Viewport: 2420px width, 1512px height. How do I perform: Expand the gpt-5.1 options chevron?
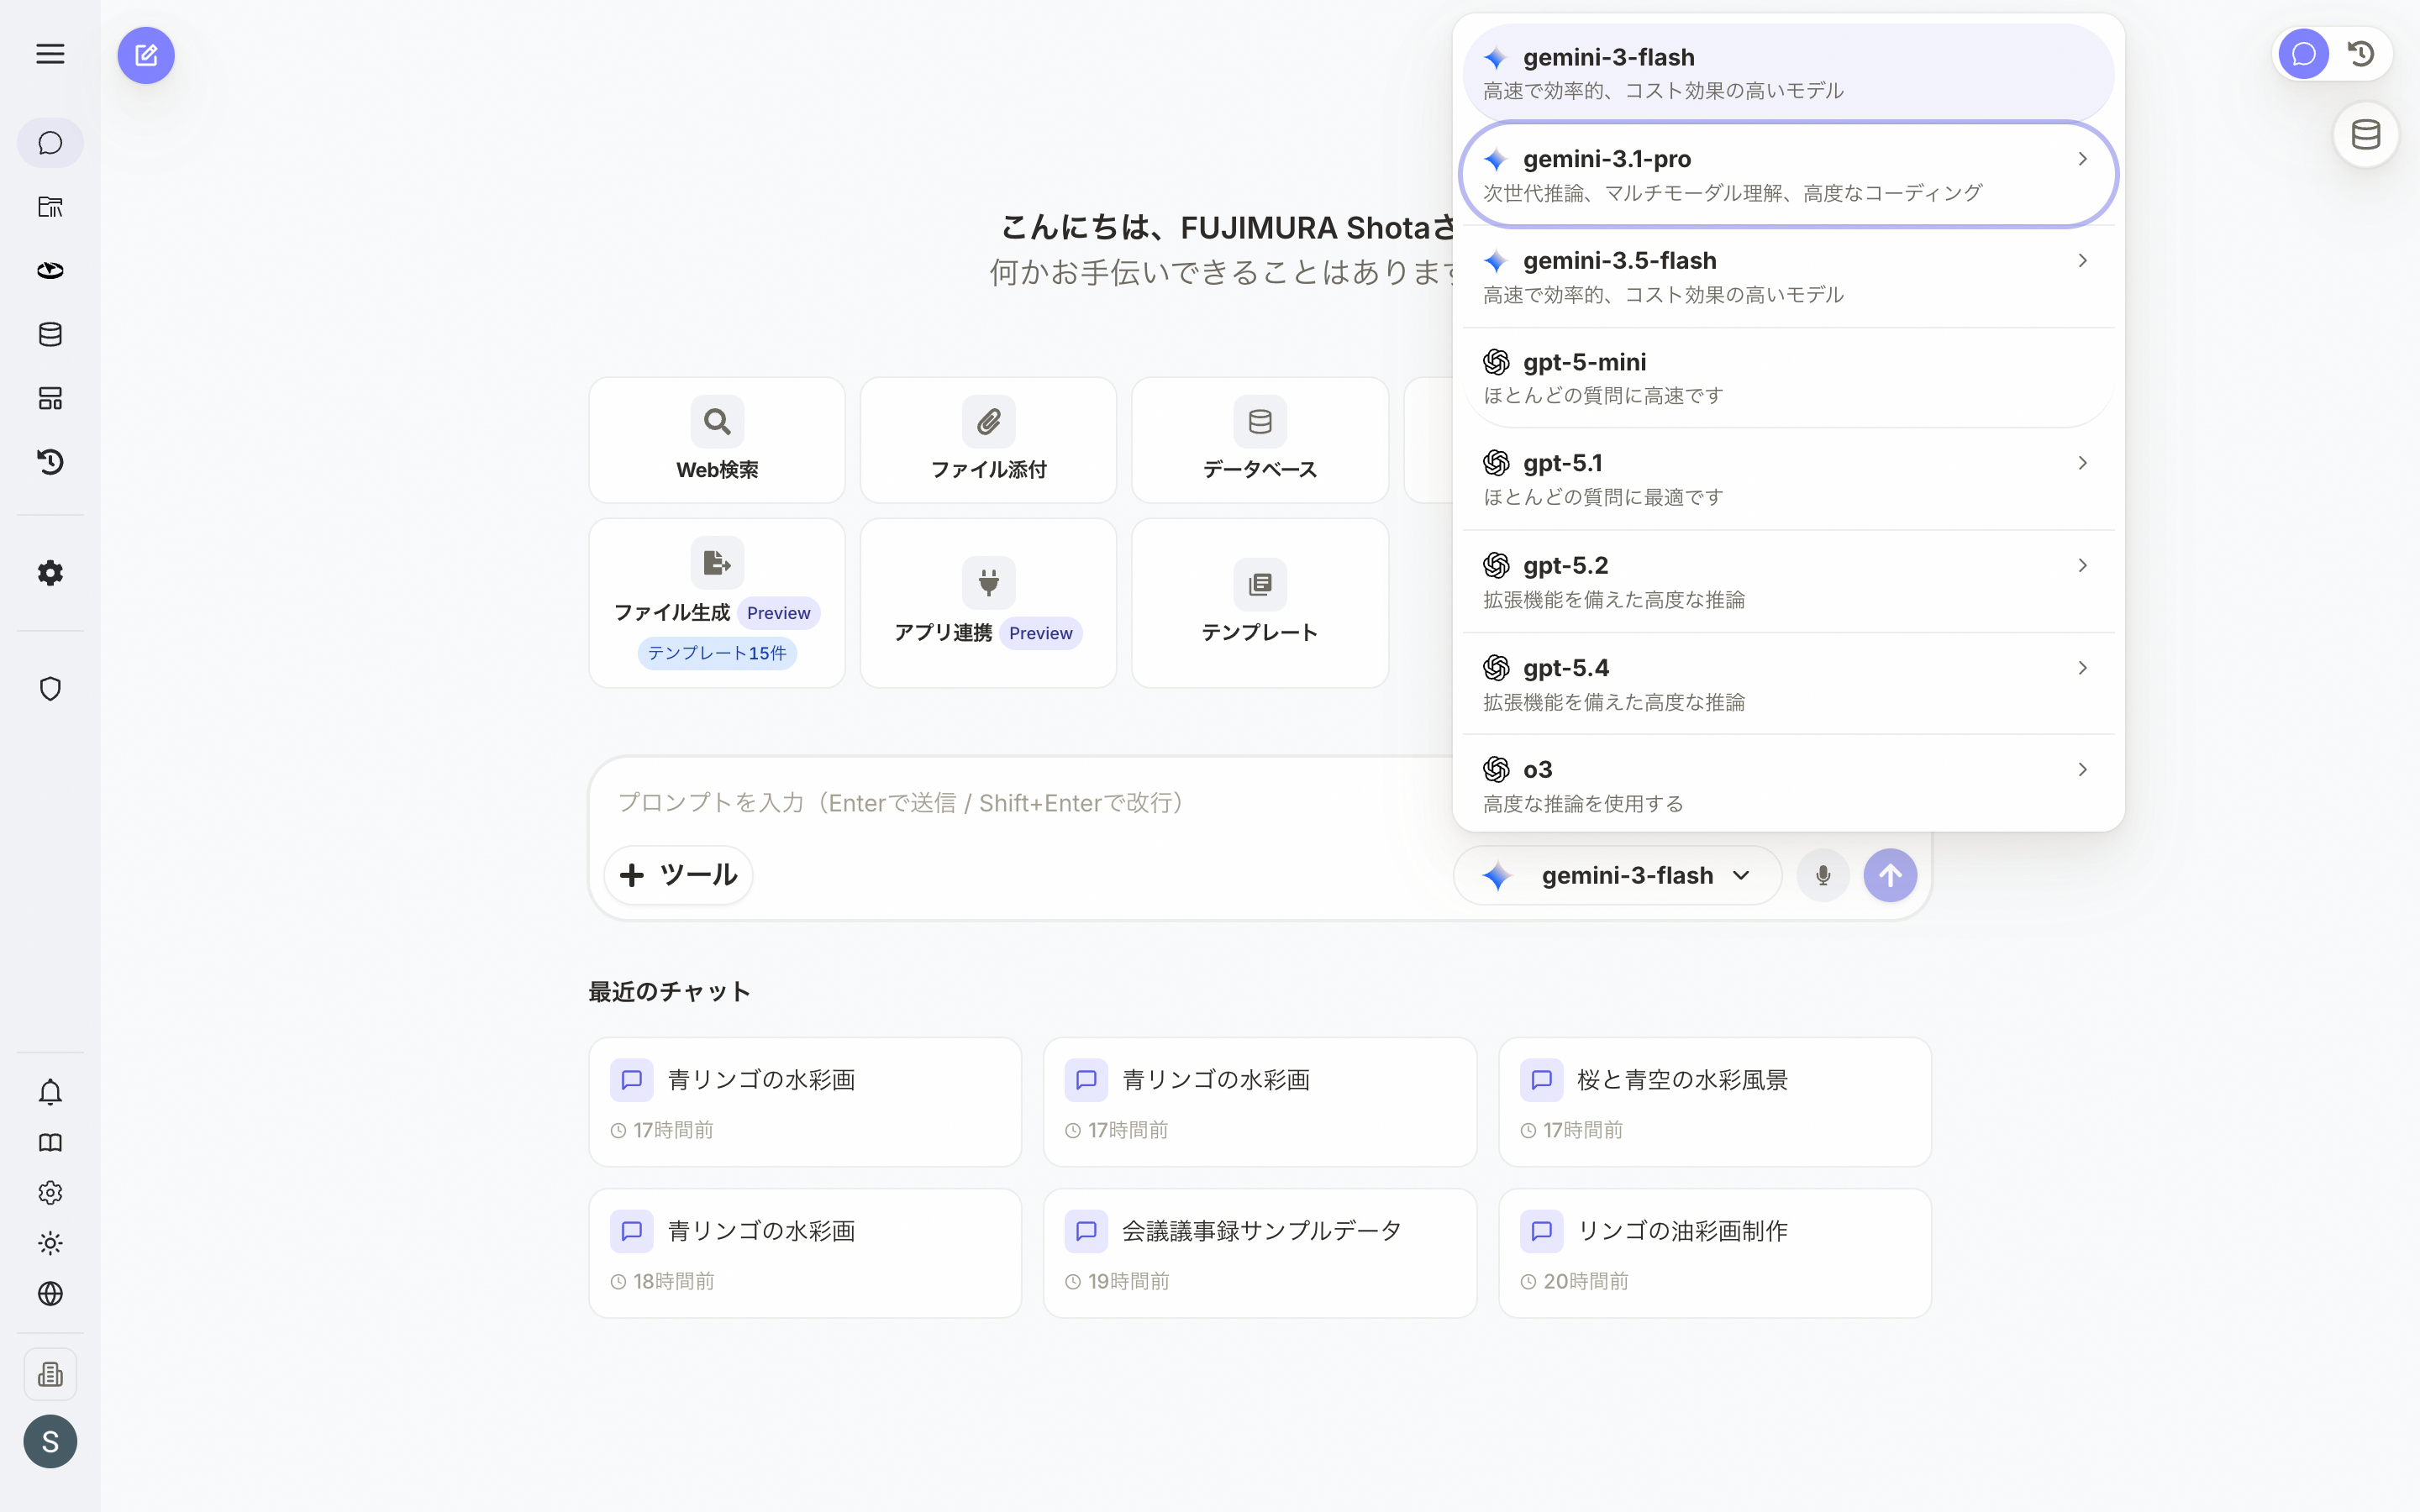pos(2082,463)
